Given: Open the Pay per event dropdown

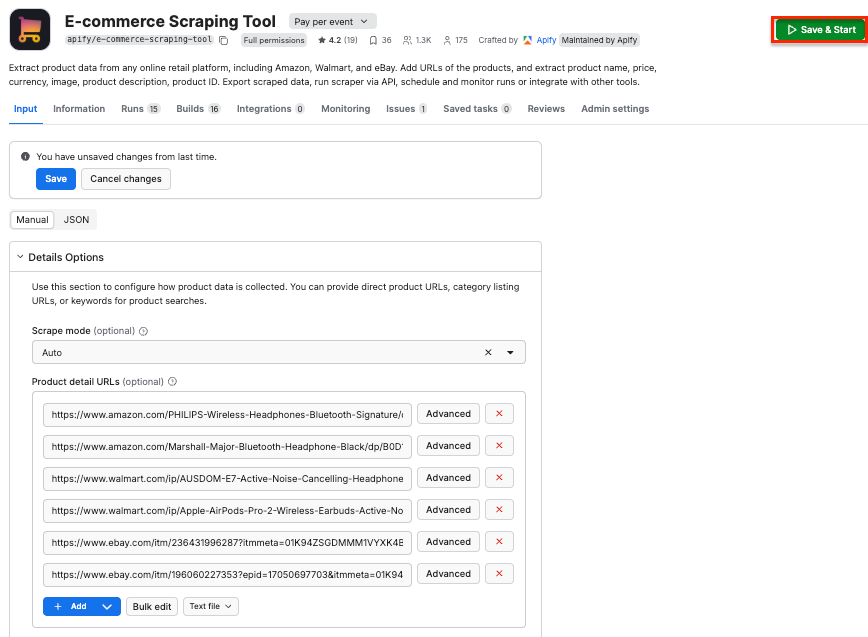Looking at the screenshot, I should point(331,21).
